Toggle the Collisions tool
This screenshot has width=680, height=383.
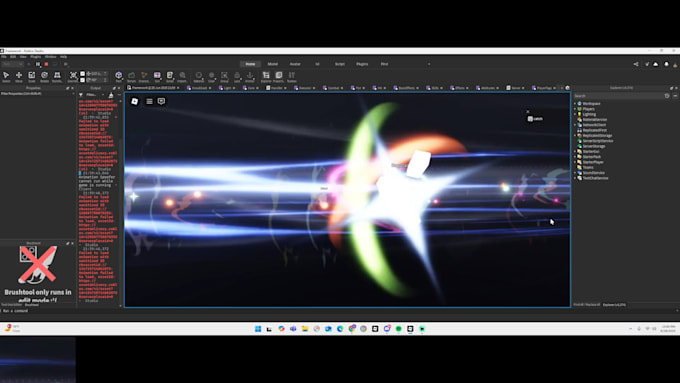pyautogui.click(x=73, y=77)
